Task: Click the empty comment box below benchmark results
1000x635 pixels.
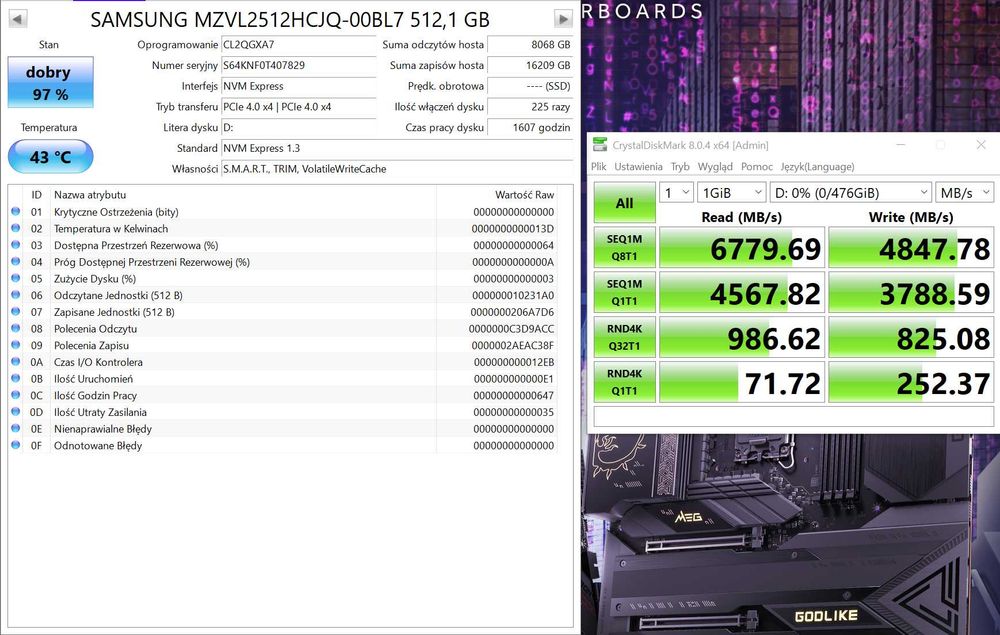Action: (x=793, y=416)
